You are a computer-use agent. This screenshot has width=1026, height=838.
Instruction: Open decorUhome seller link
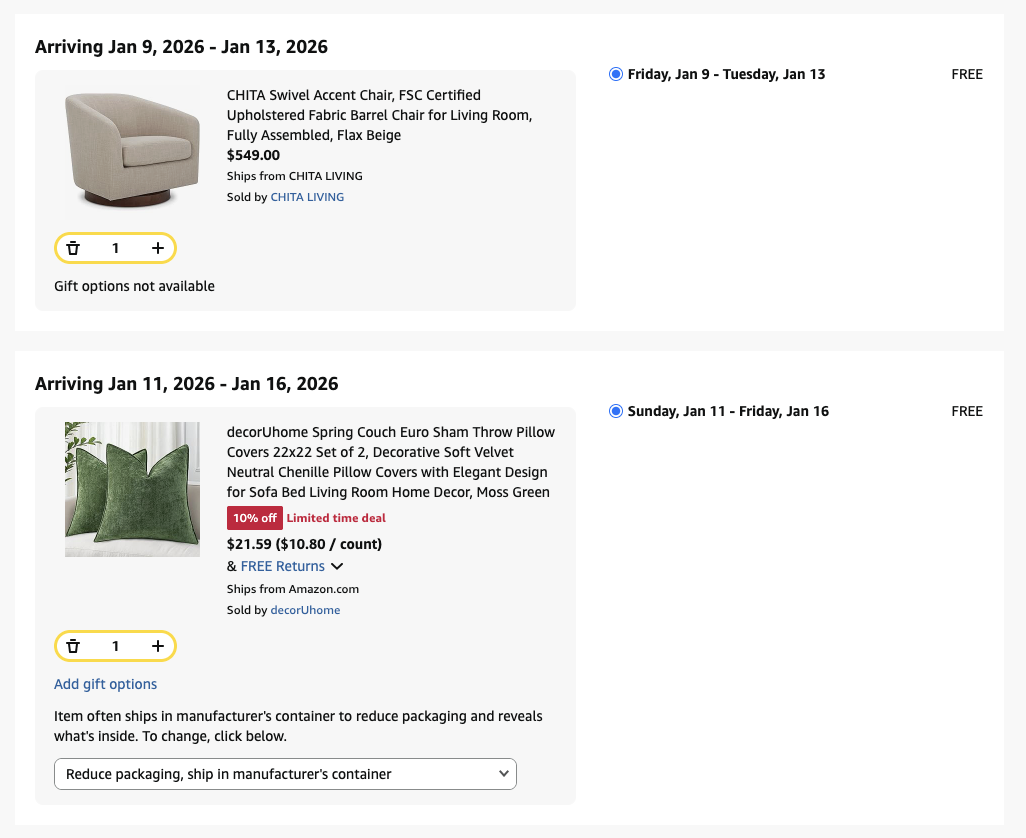coord(305,610)
